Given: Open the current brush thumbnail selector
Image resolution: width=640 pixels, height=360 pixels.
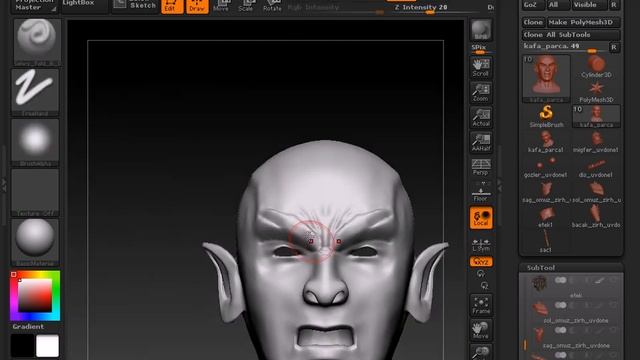Looking at the screenshot, I should coord(37,42).
